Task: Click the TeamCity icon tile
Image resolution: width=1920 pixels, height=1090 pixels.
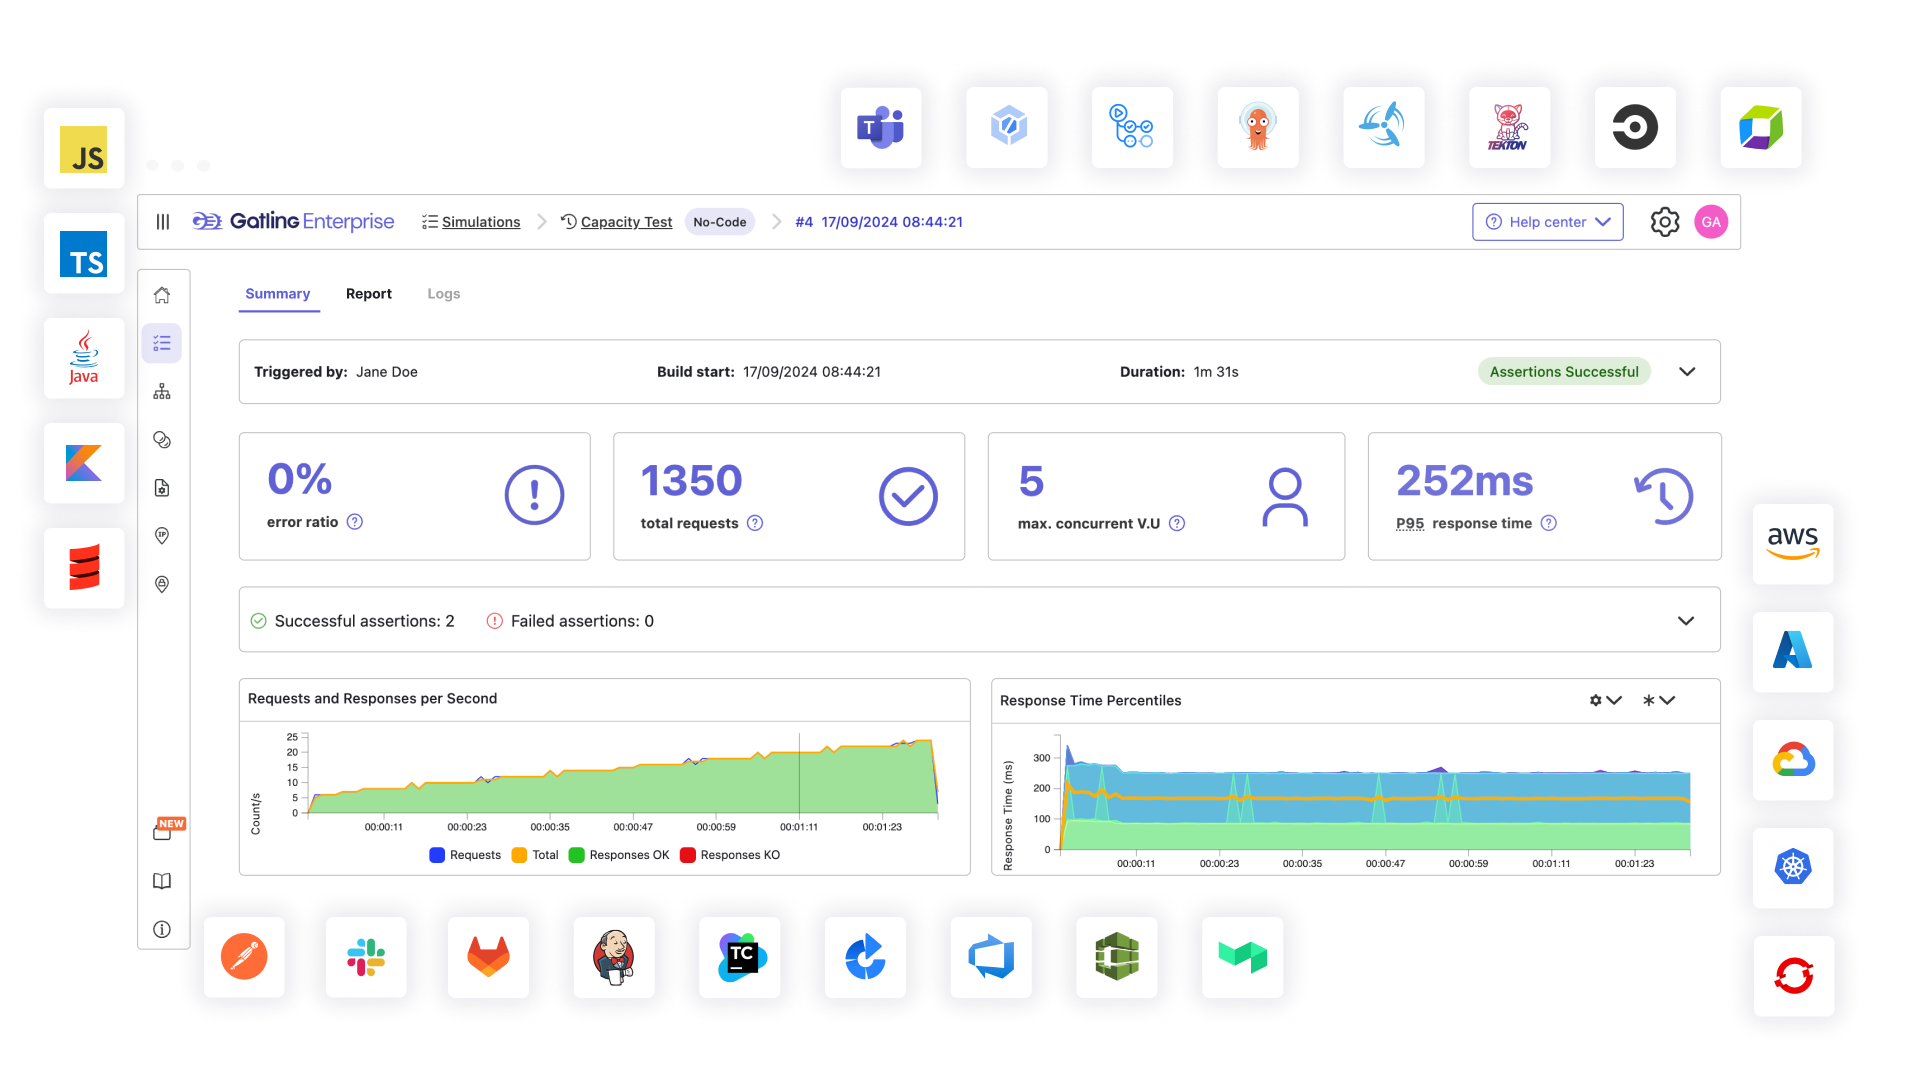Action: [x=740, y=957]
